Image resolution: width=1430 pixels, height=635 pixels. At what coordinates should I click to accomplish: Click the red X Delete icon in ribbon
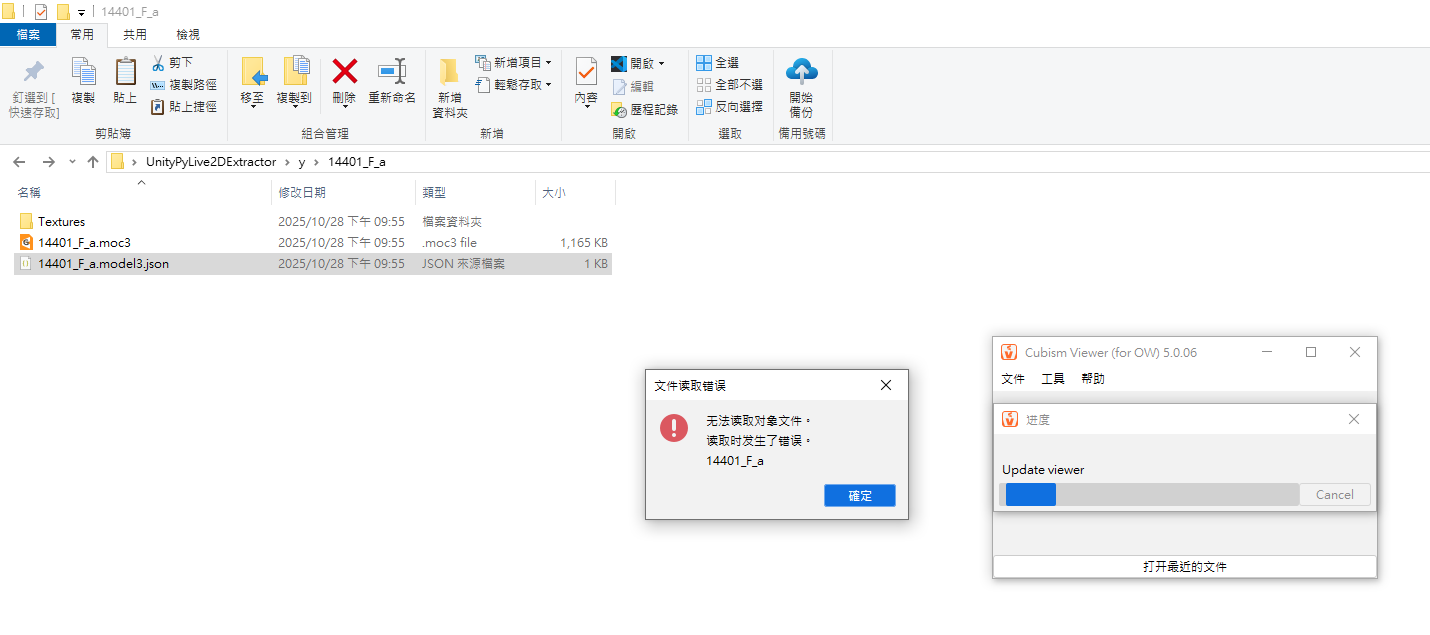point(344,72)
